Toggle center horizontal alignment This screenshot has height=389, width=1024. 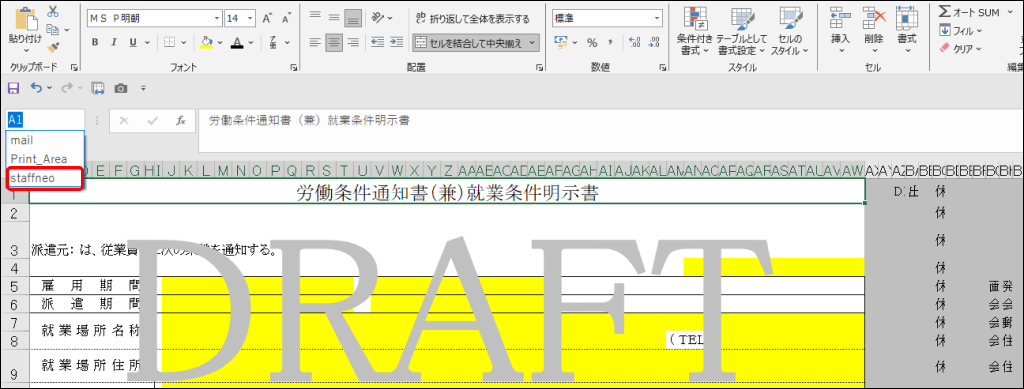click(335, 42)
